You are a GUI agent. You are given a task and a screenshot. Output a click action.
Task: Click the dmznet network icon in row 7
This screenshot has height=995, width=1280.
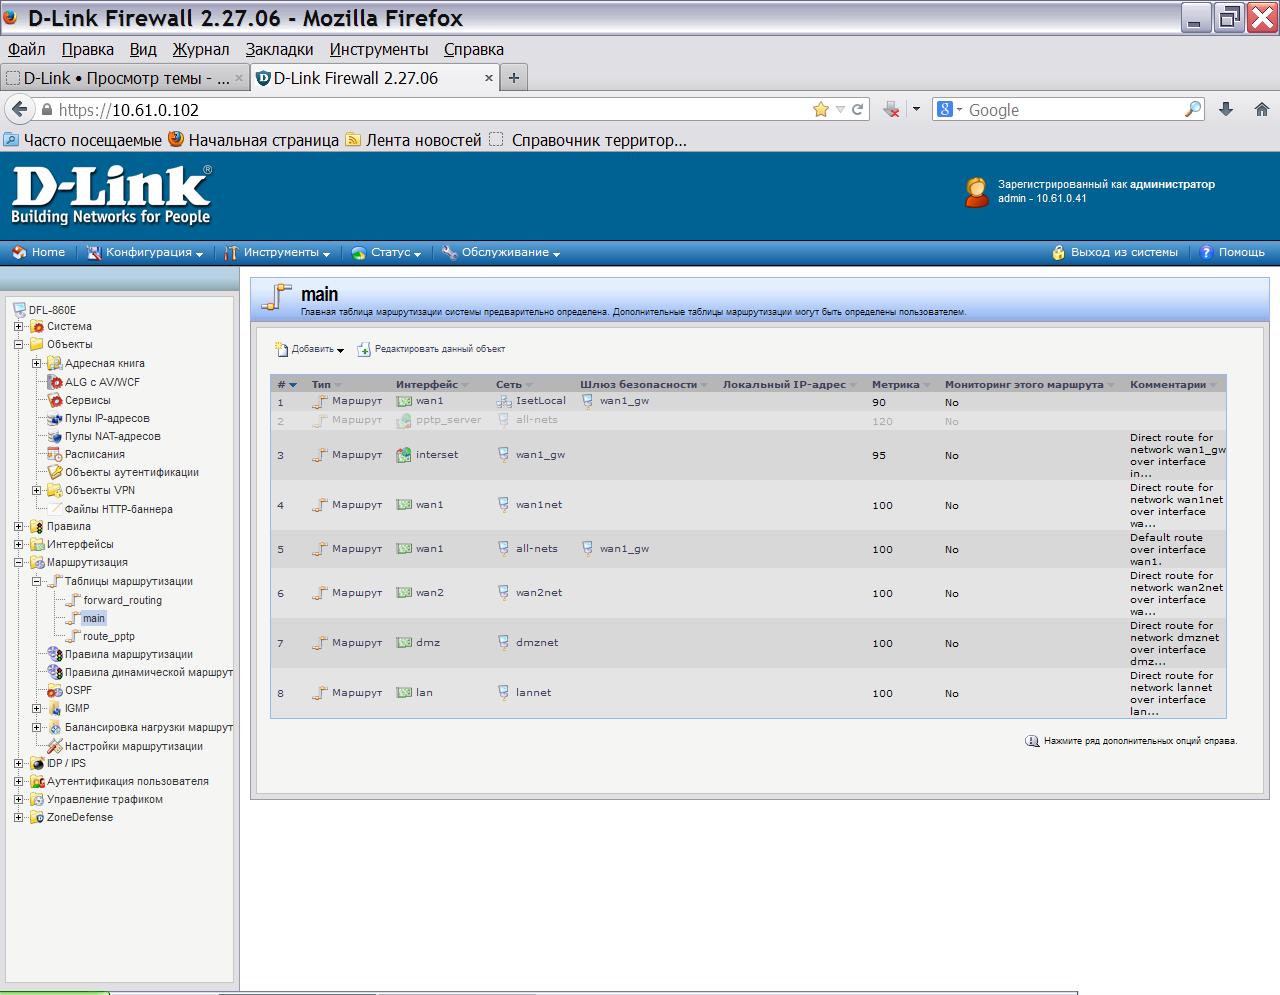[x=503, y=643]
